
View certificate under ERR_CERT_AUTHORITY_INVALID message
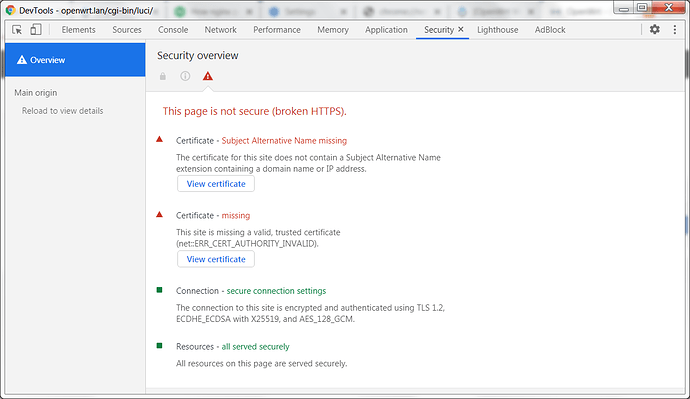[216, 259]
